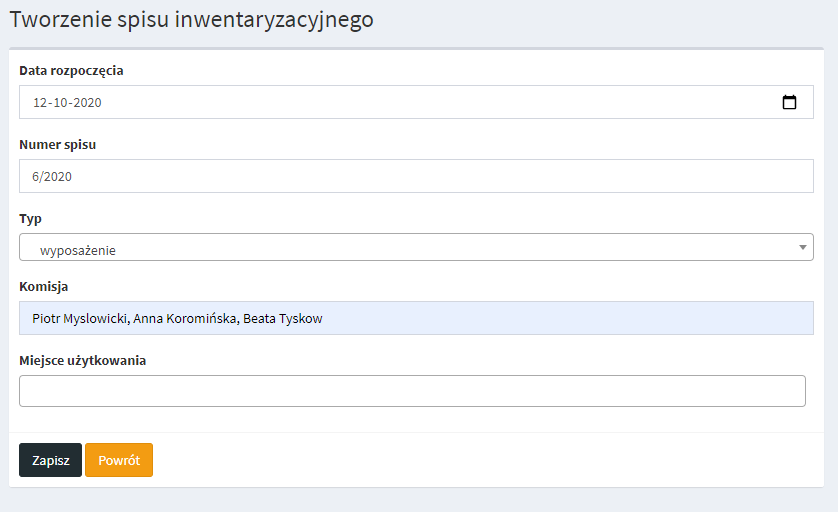This screenshot has height=512, width=838.
Task: Click the Data rozpoczęcia label
Action: (x=72, y=70)
